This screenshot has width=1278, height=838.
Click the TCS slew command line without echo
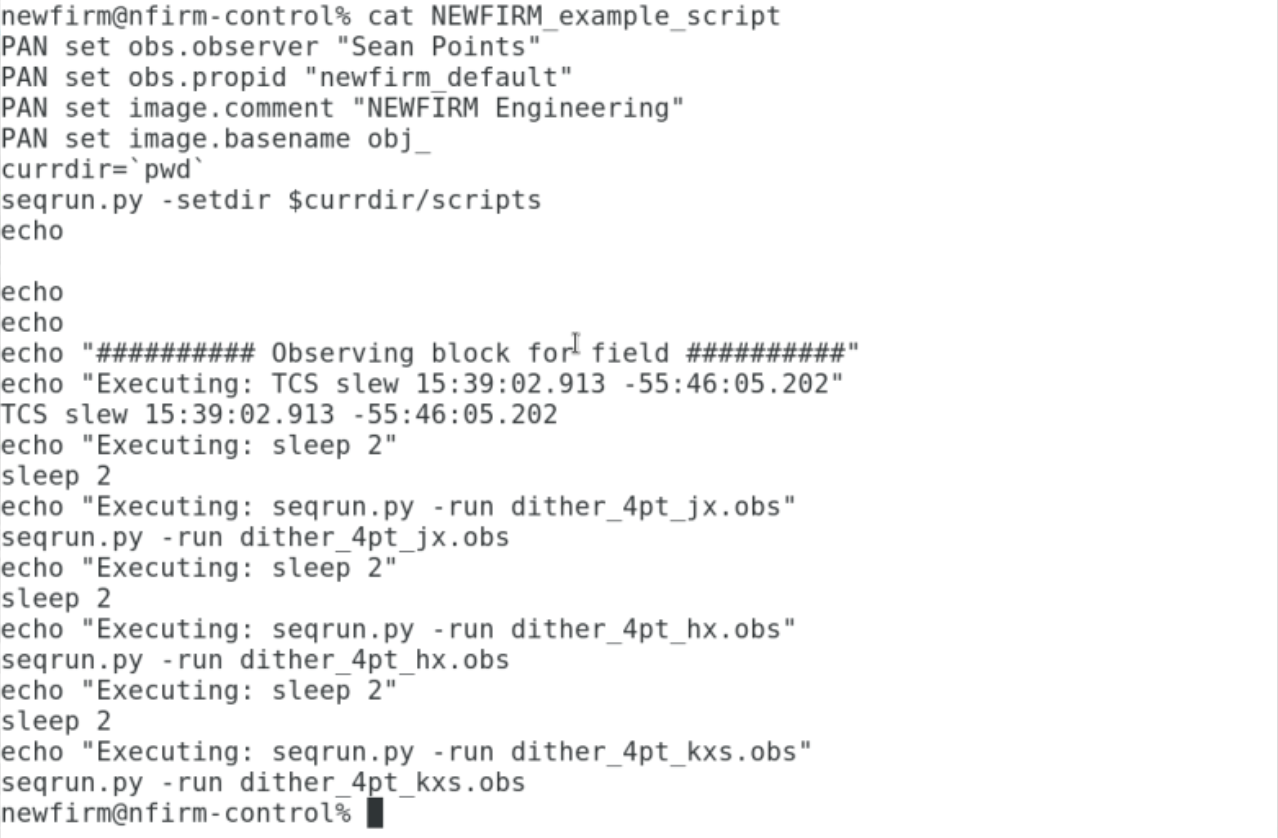[x=279, y=414]
